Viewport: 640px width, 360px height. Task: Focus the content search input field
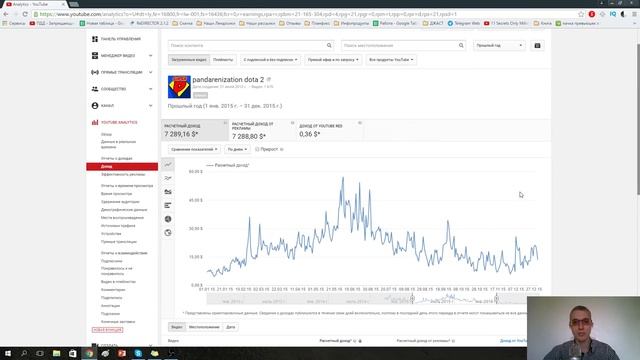[x=246, y=45]
